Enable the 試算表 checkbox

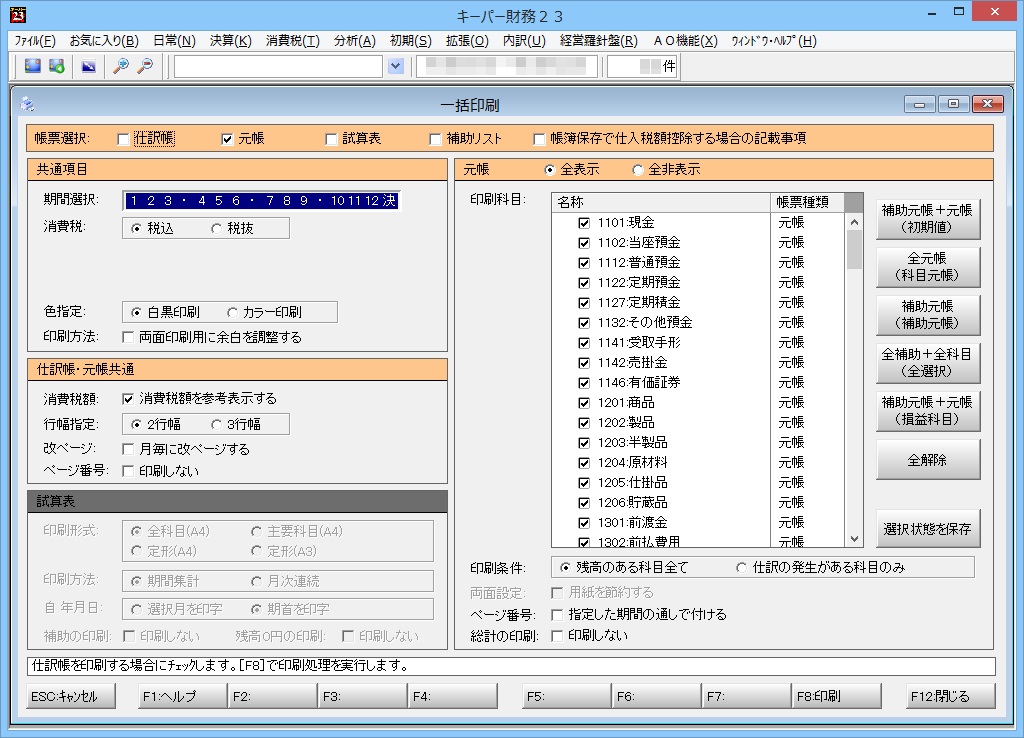point(331,139)
